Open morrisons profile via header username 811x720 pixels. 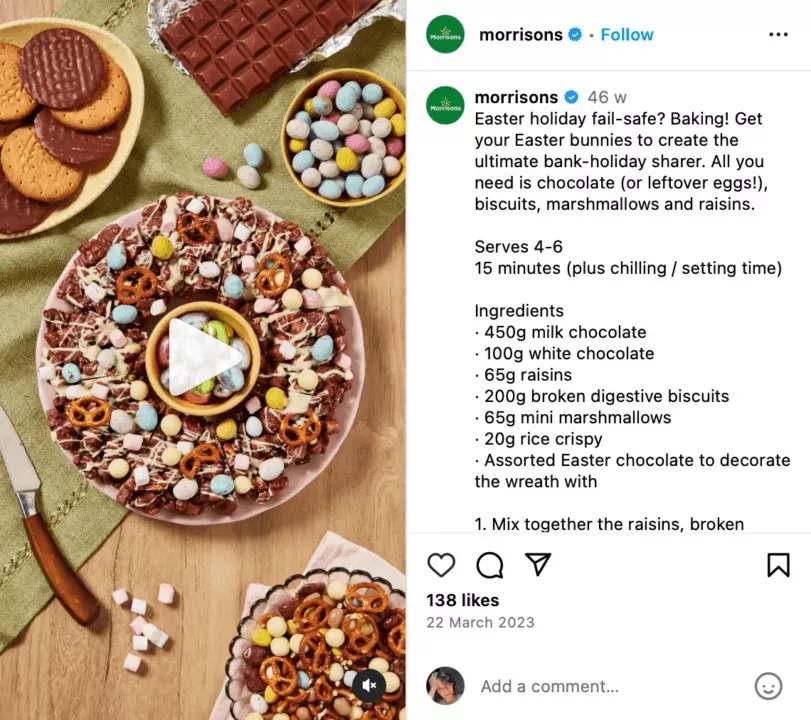524,34
